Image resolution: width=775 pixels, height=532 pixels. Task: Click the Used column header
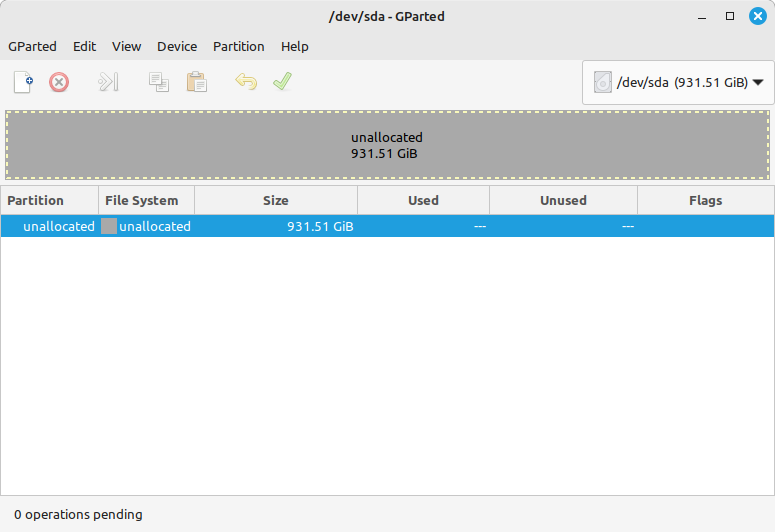424,200
